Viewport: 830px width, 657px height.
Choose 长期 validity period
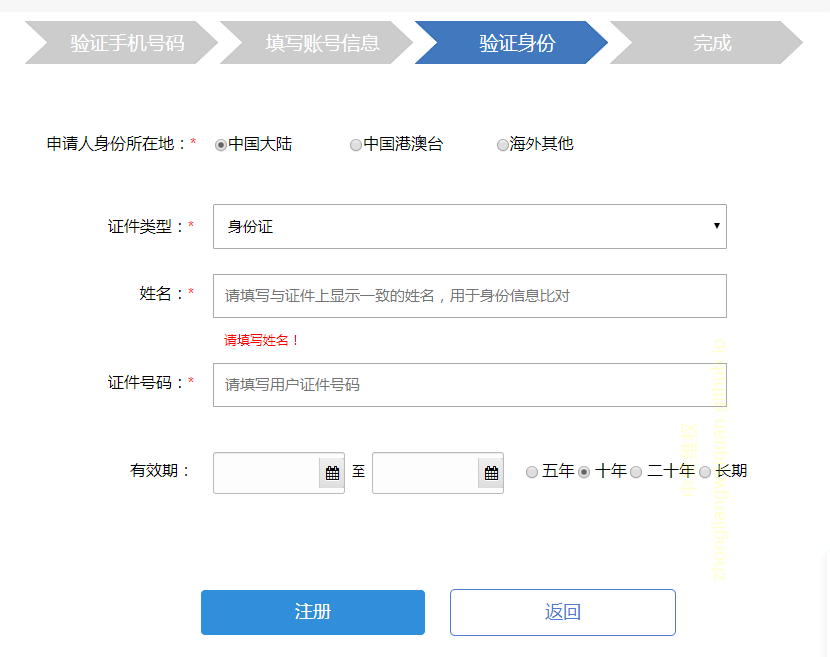point(705,472)
